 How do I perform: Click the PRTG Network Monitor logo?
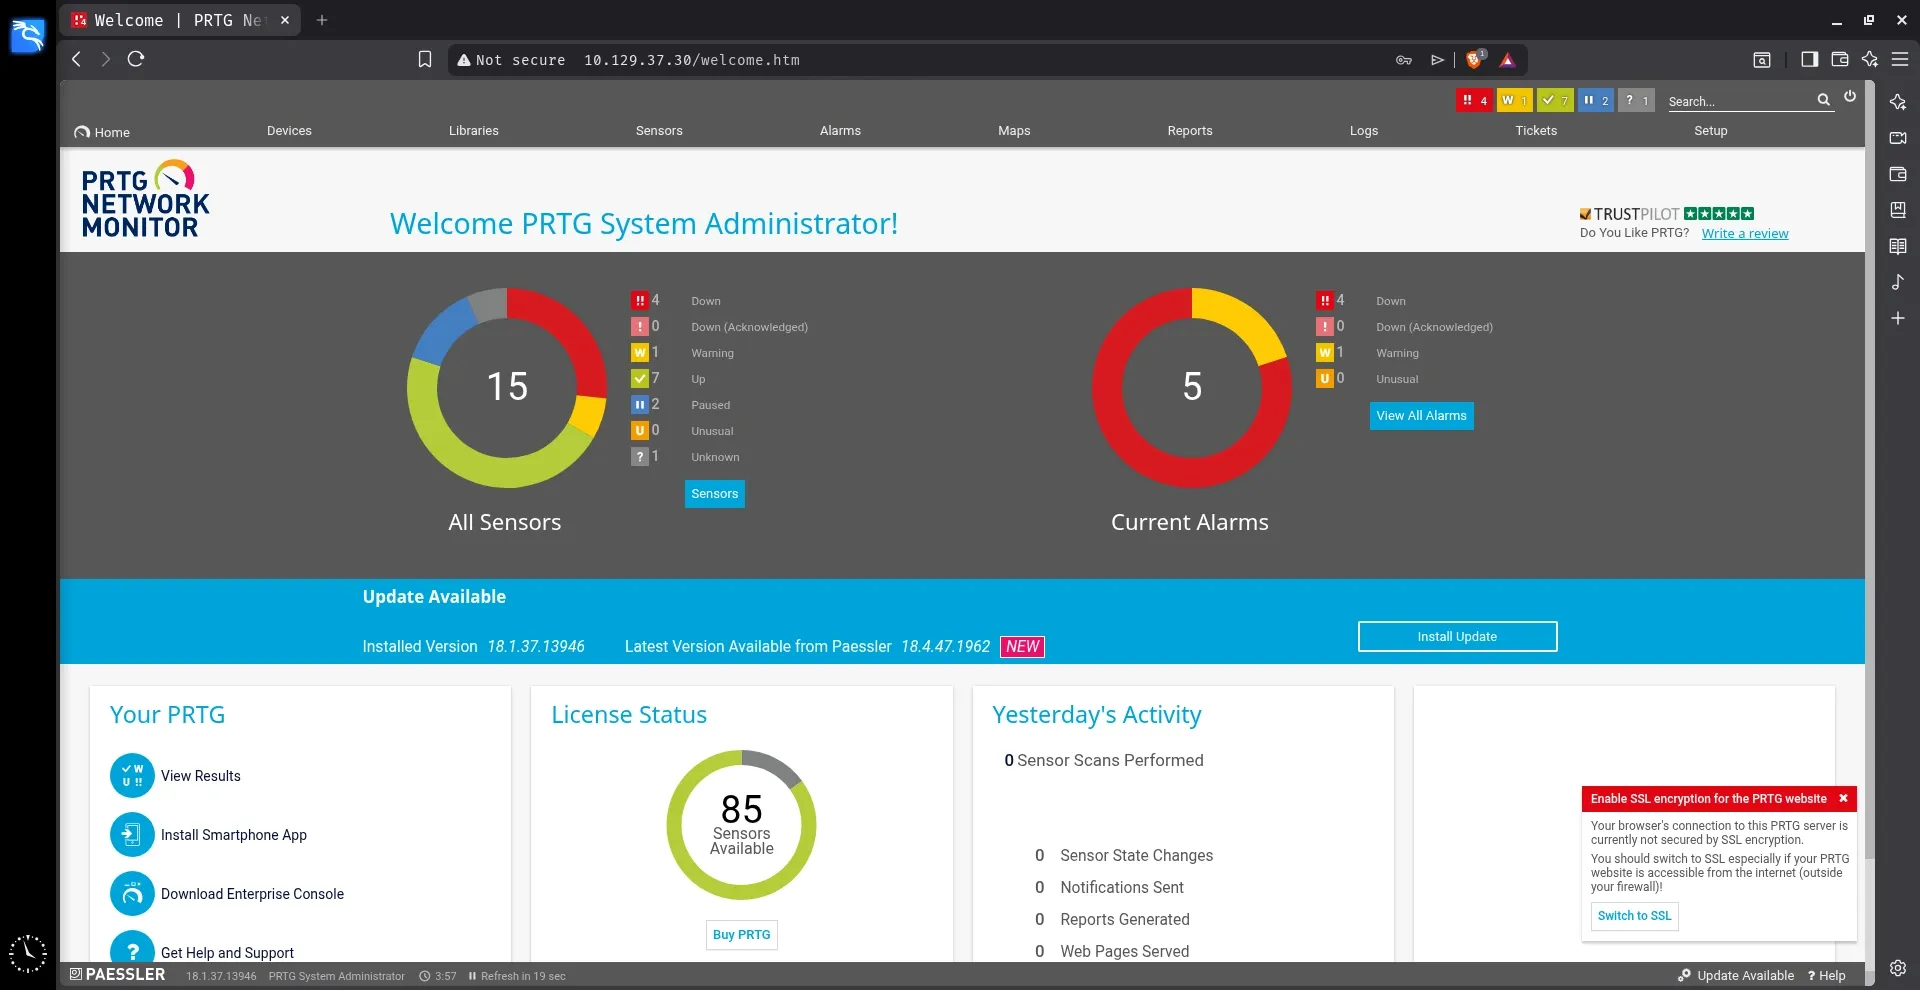[145, 200]
